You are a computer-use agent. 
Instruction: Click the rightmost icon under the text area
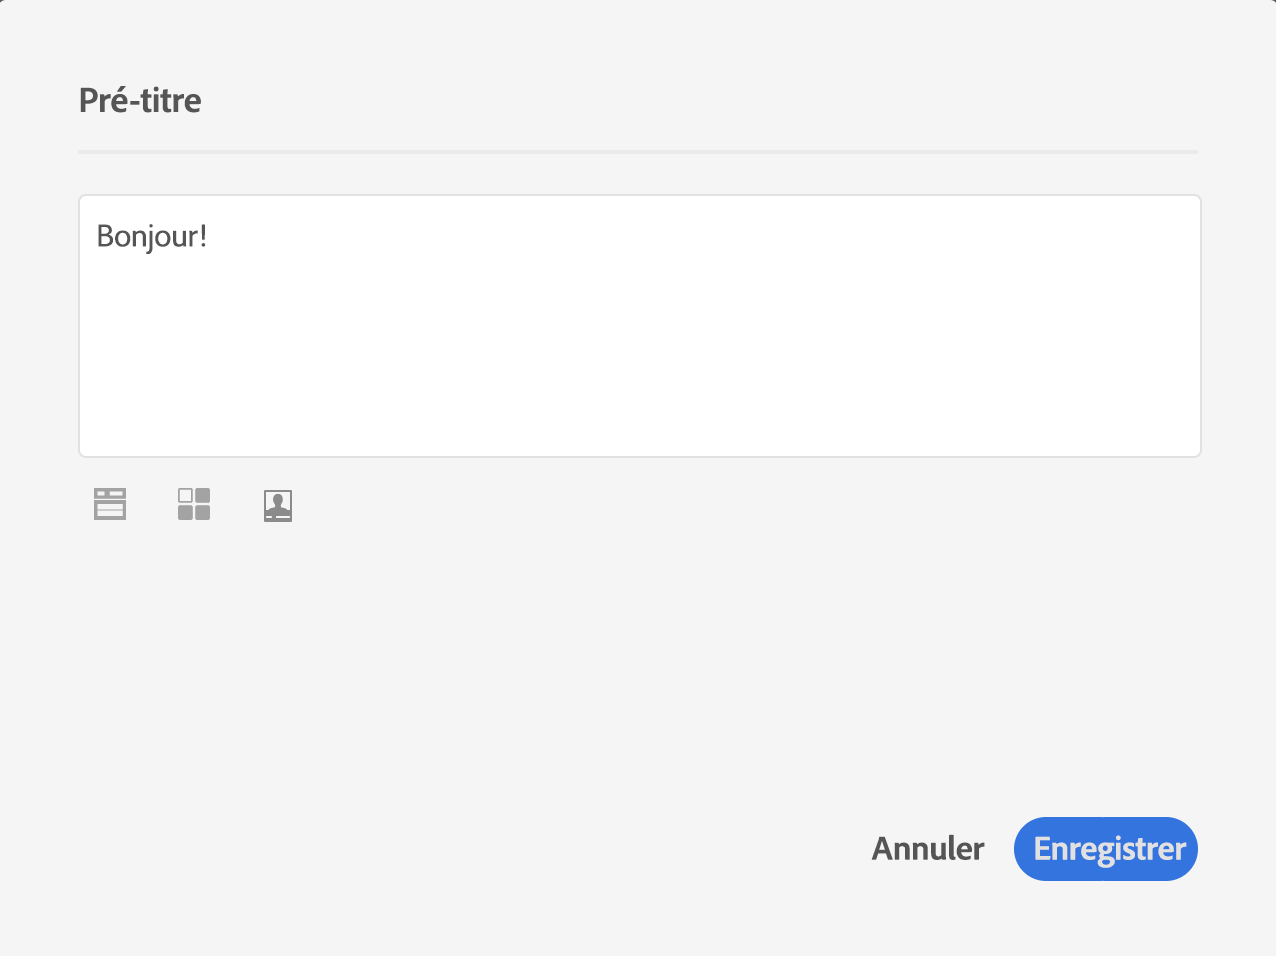(278, 506)
